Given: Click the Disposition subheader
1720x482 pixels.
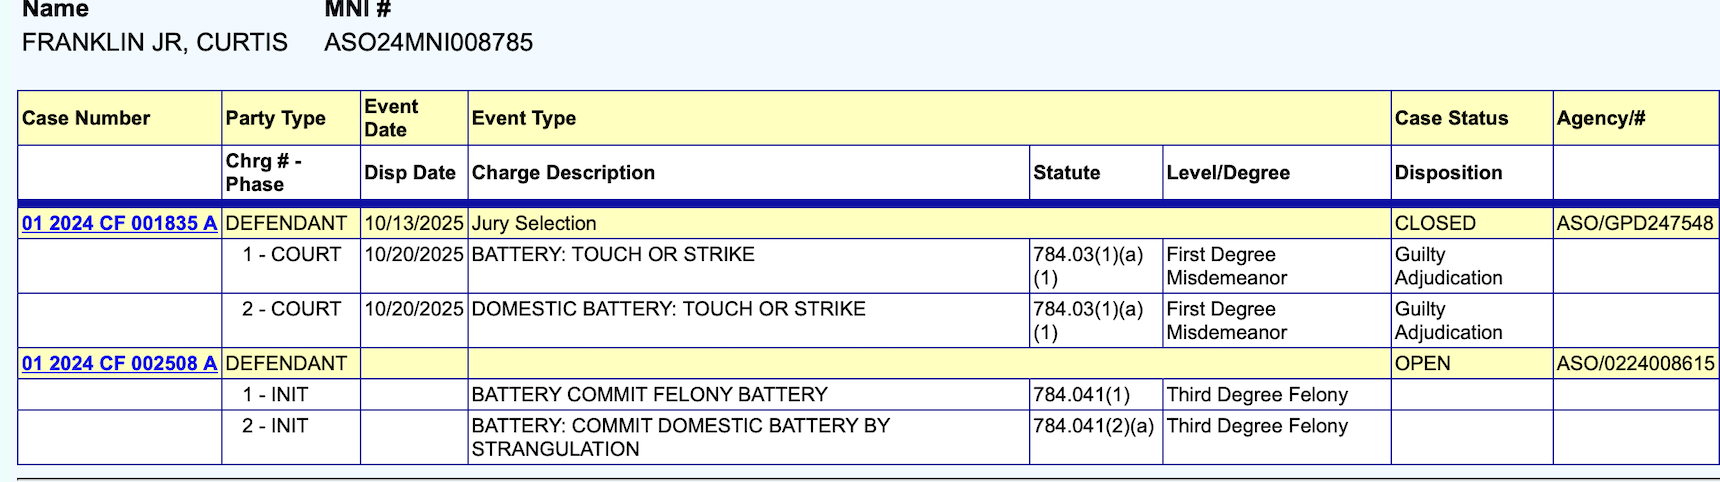Looking at the screenshot, I should [x=1448, y=173].
